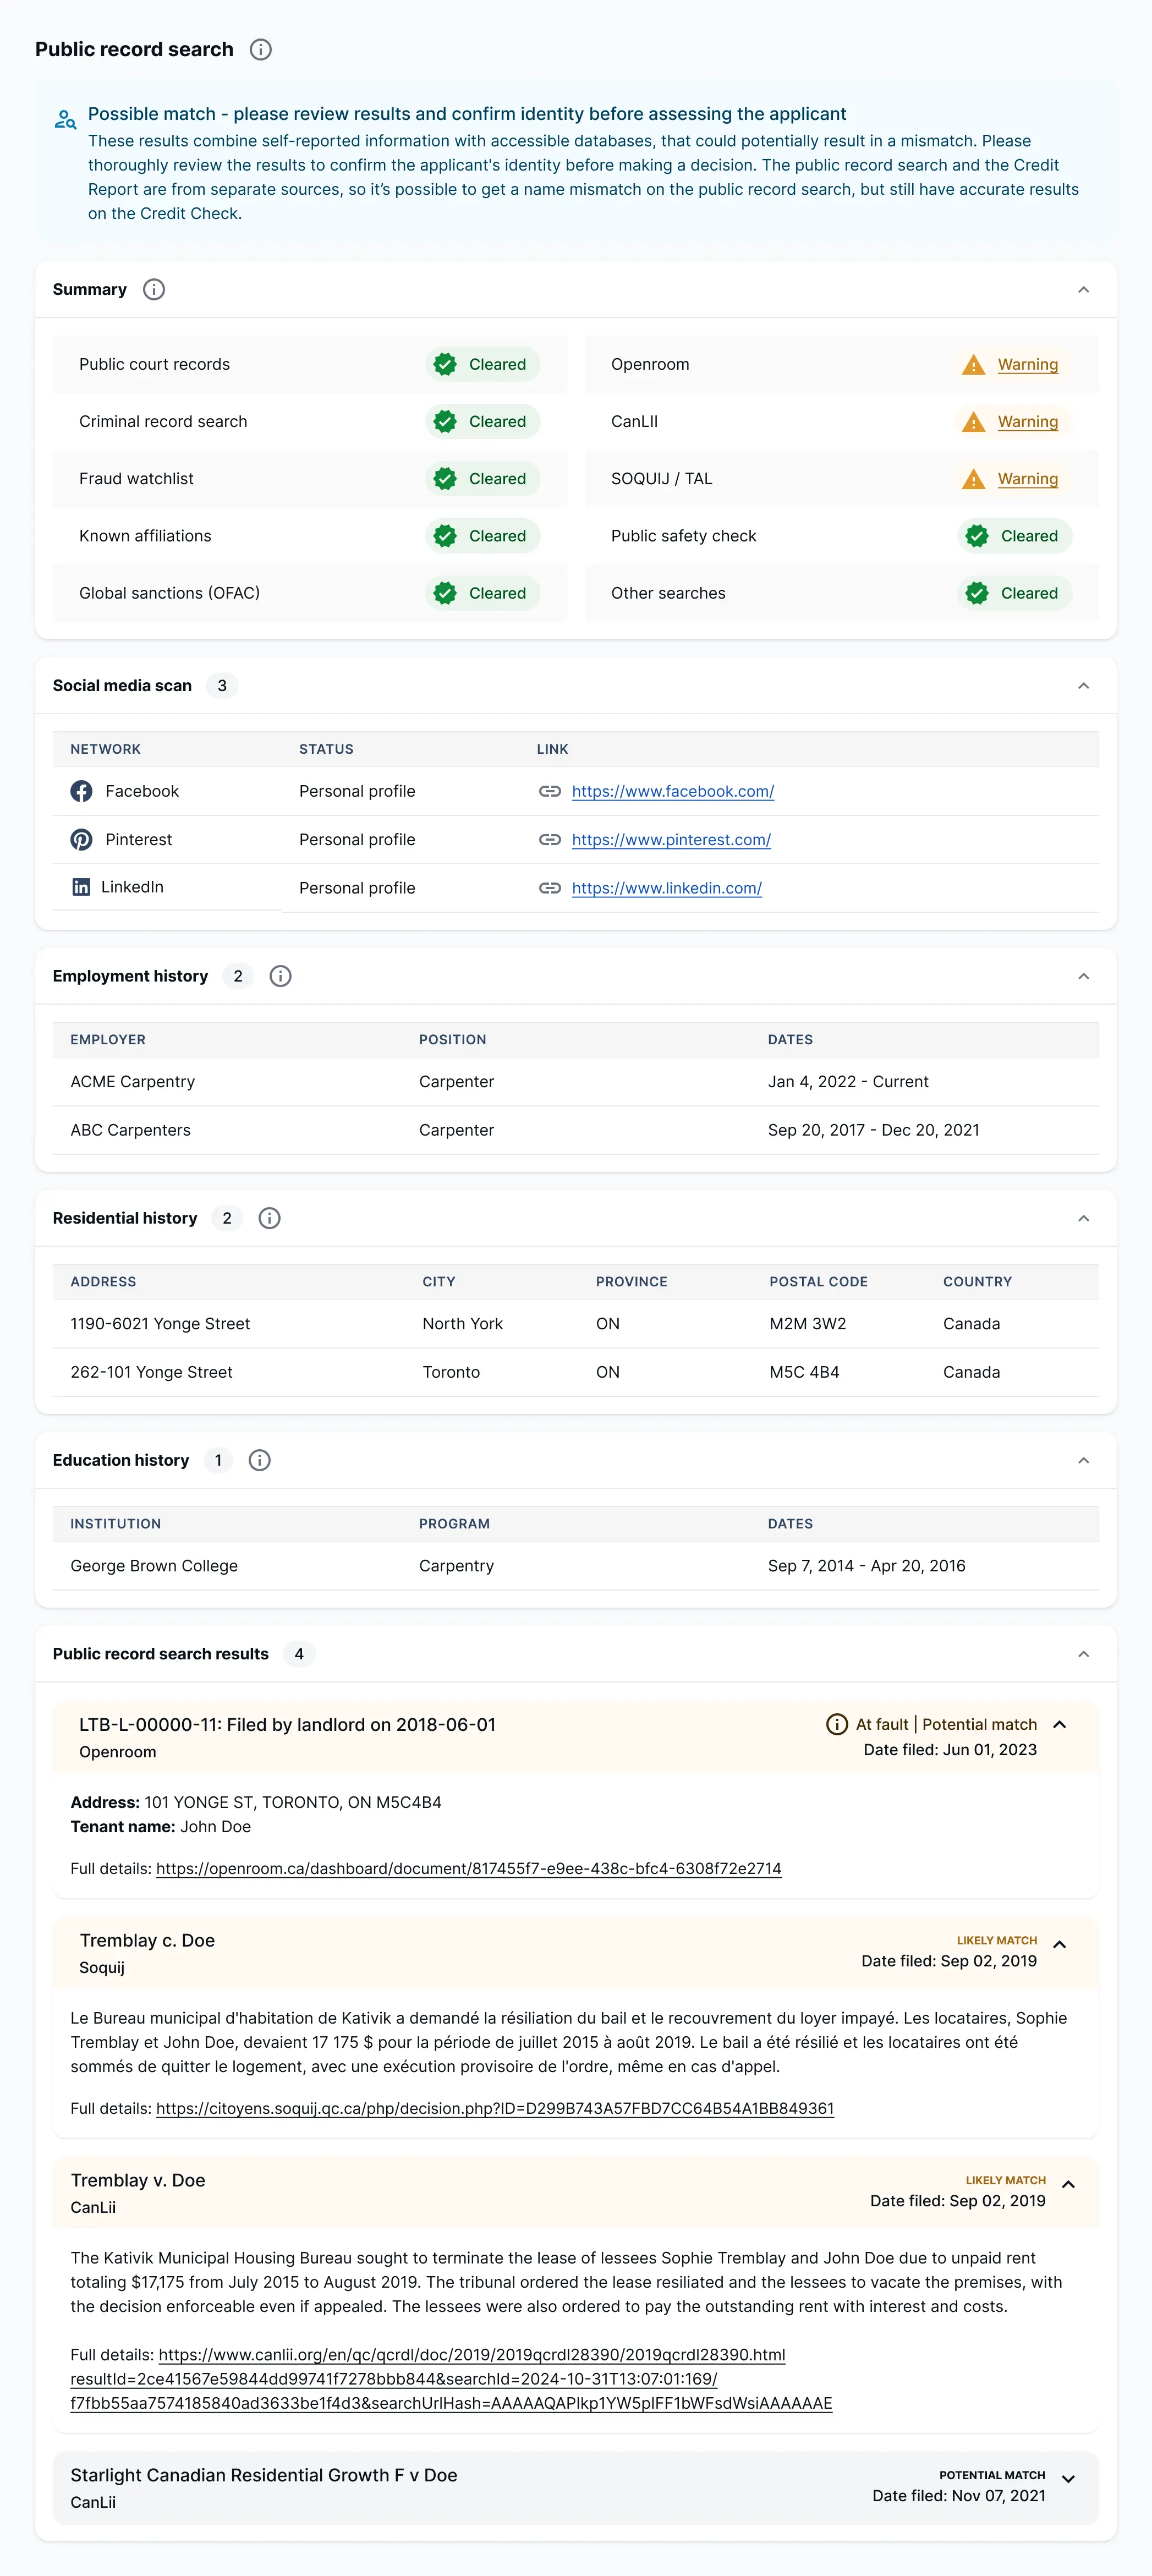
Task: Collapse the Social media scan section
Action: [1083, 685]
